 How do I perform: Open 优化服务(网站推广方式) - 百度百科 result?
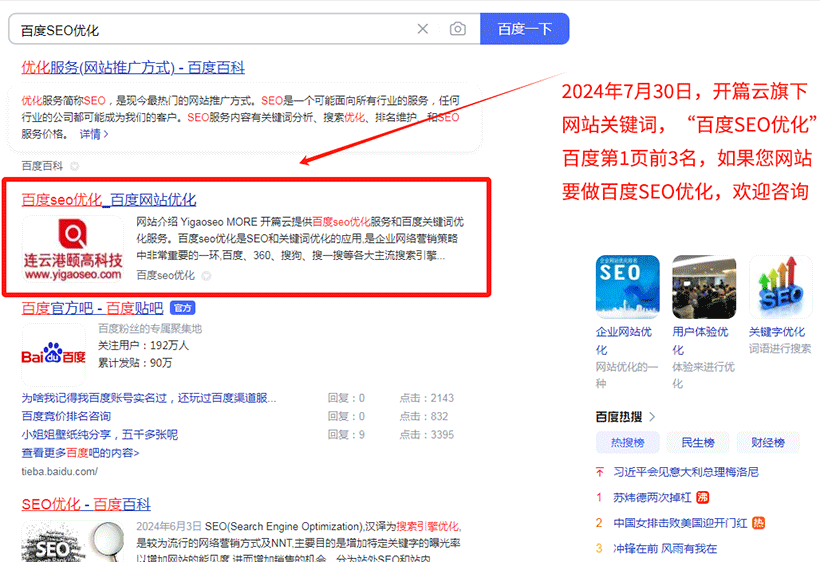coord(133,68)
